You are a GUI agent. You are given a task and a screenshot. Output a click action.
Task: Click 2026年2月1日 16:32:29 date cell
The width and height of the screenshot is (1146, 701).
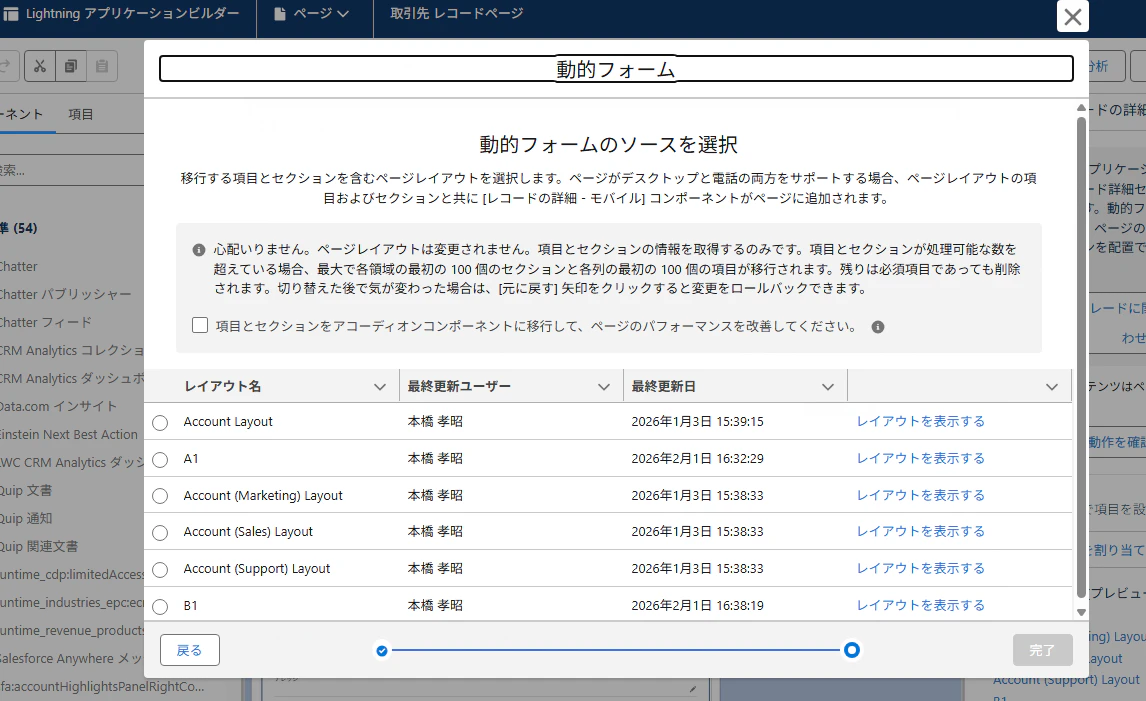click(x=697, y=458)
